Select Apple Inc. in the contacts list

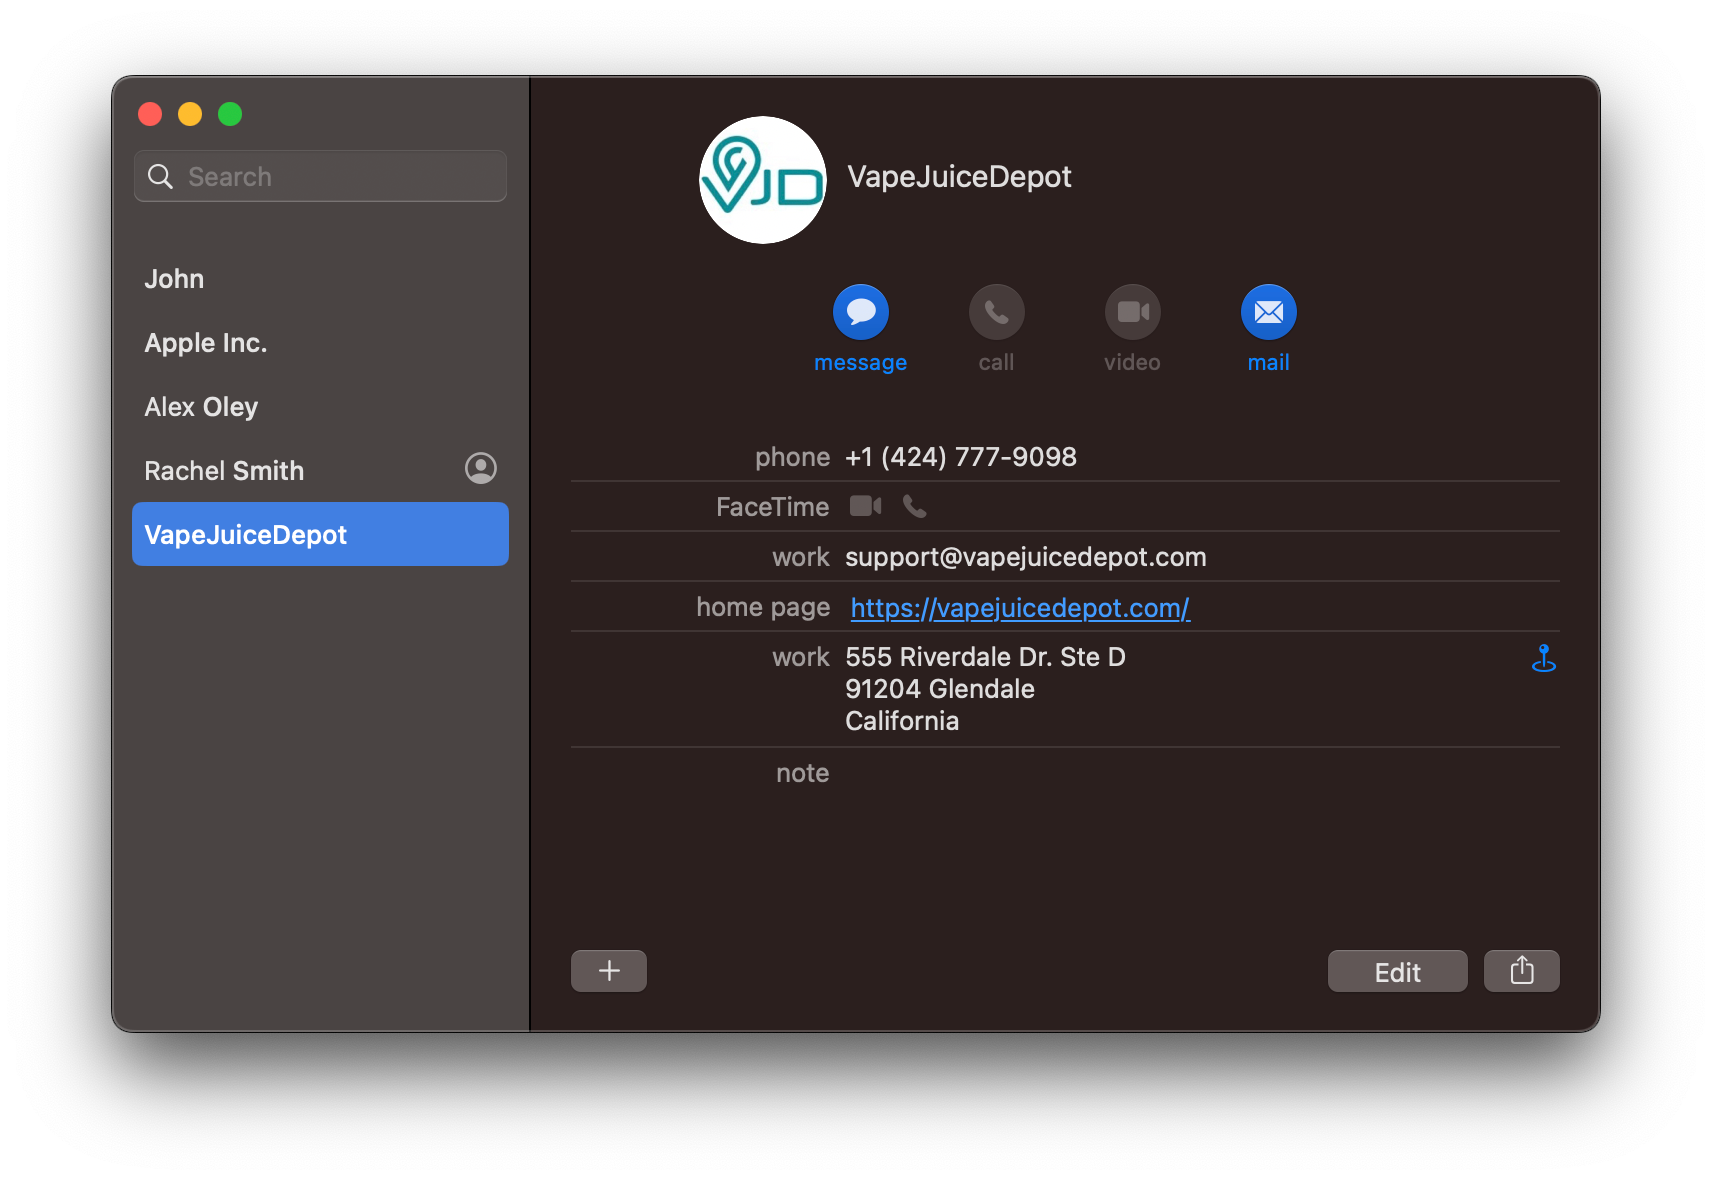(x=320, y=343)
